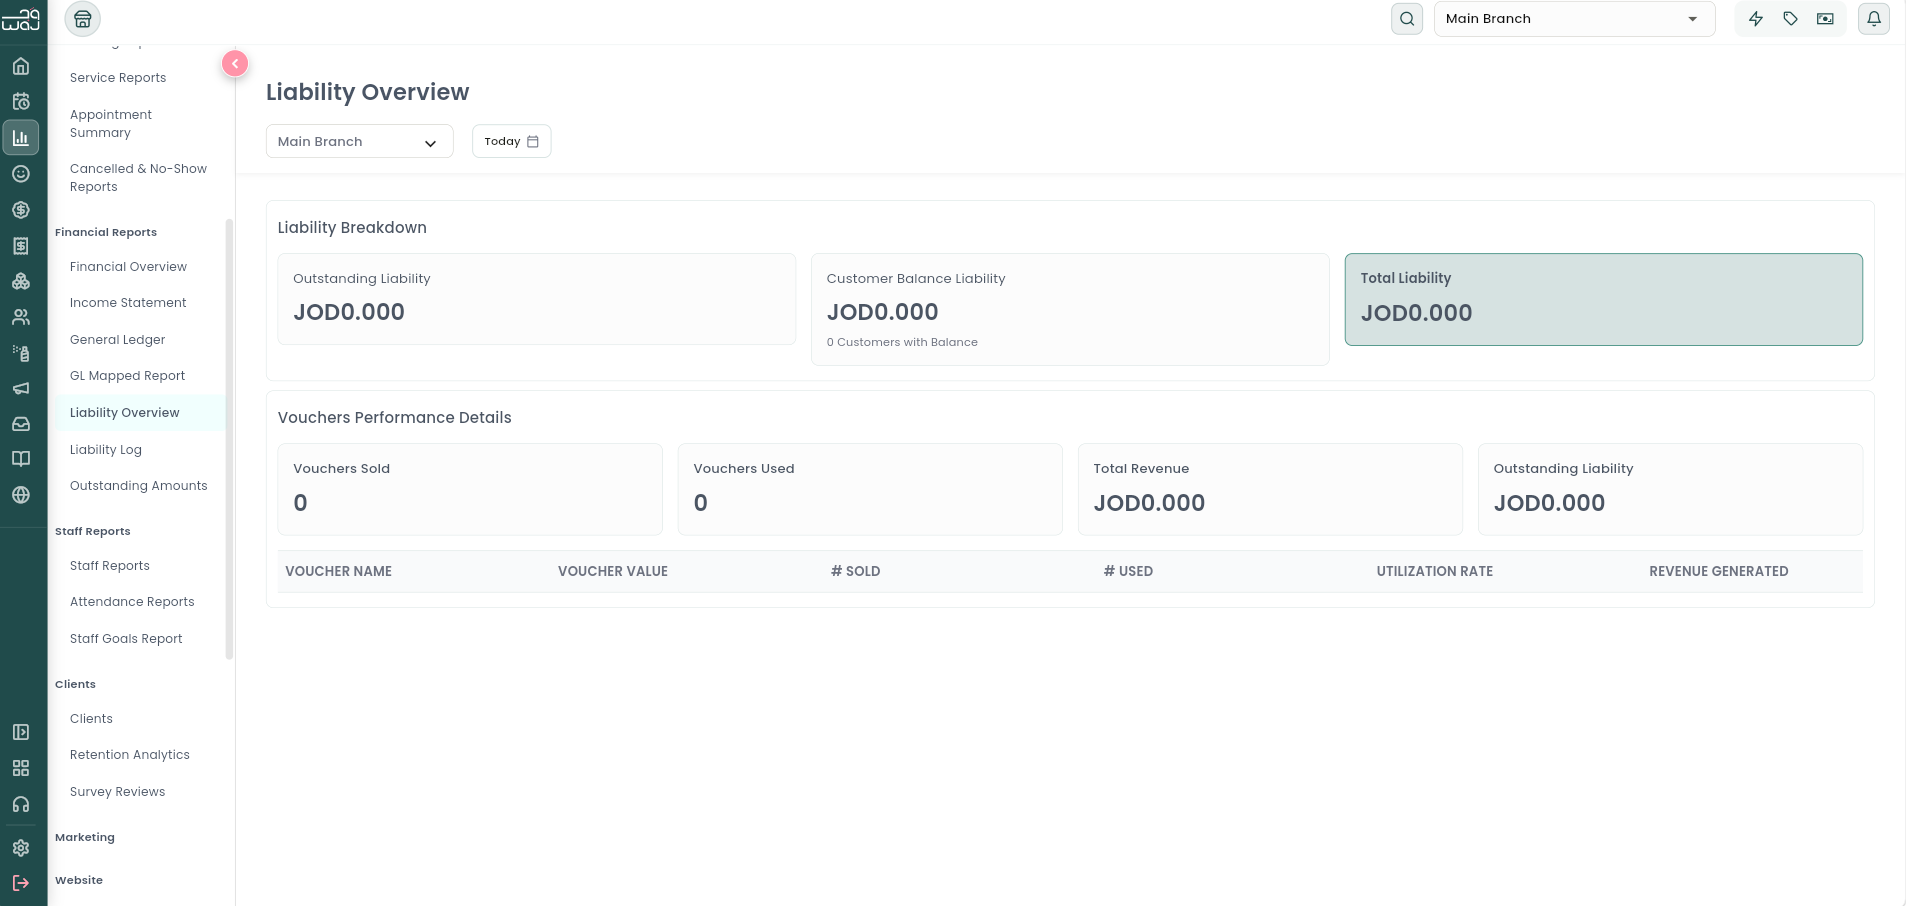Open Outstanding Amounts report
Viewport: 1907px width, 906px height.
click(139, 486)
